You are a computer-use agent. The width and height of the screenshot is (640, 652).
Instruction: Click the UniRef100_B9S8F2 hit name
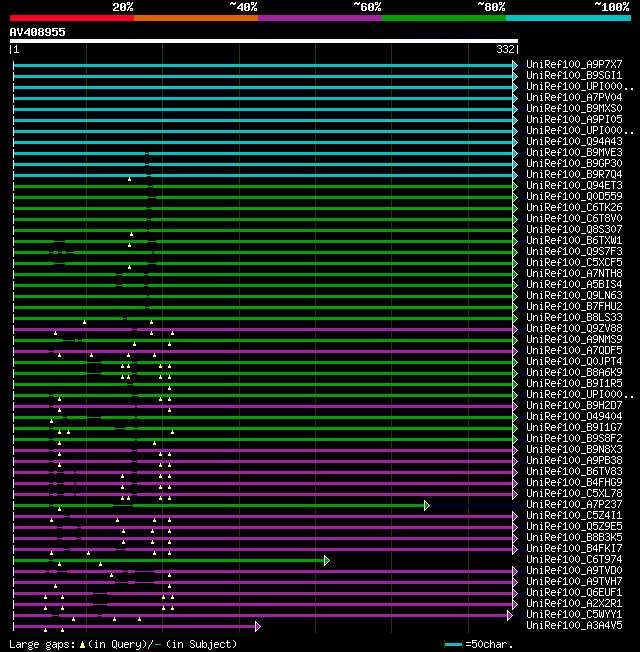(574, 438)
